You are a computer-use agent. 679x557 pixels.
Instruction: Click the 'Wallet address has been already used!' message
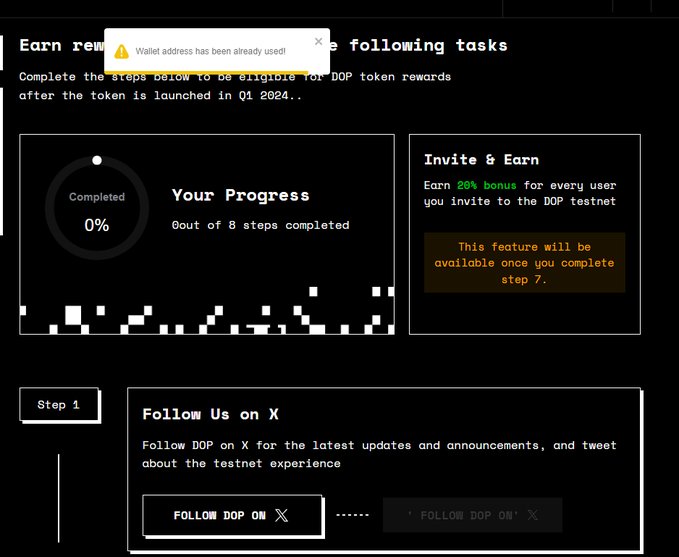coord(210,51)
